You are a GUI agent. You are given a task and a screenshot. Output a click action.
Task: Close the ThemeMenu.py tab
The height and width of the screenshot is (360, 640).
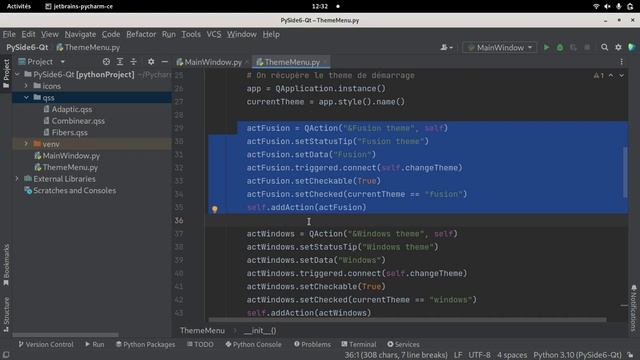pyautogui.click(x=325, y=62)
